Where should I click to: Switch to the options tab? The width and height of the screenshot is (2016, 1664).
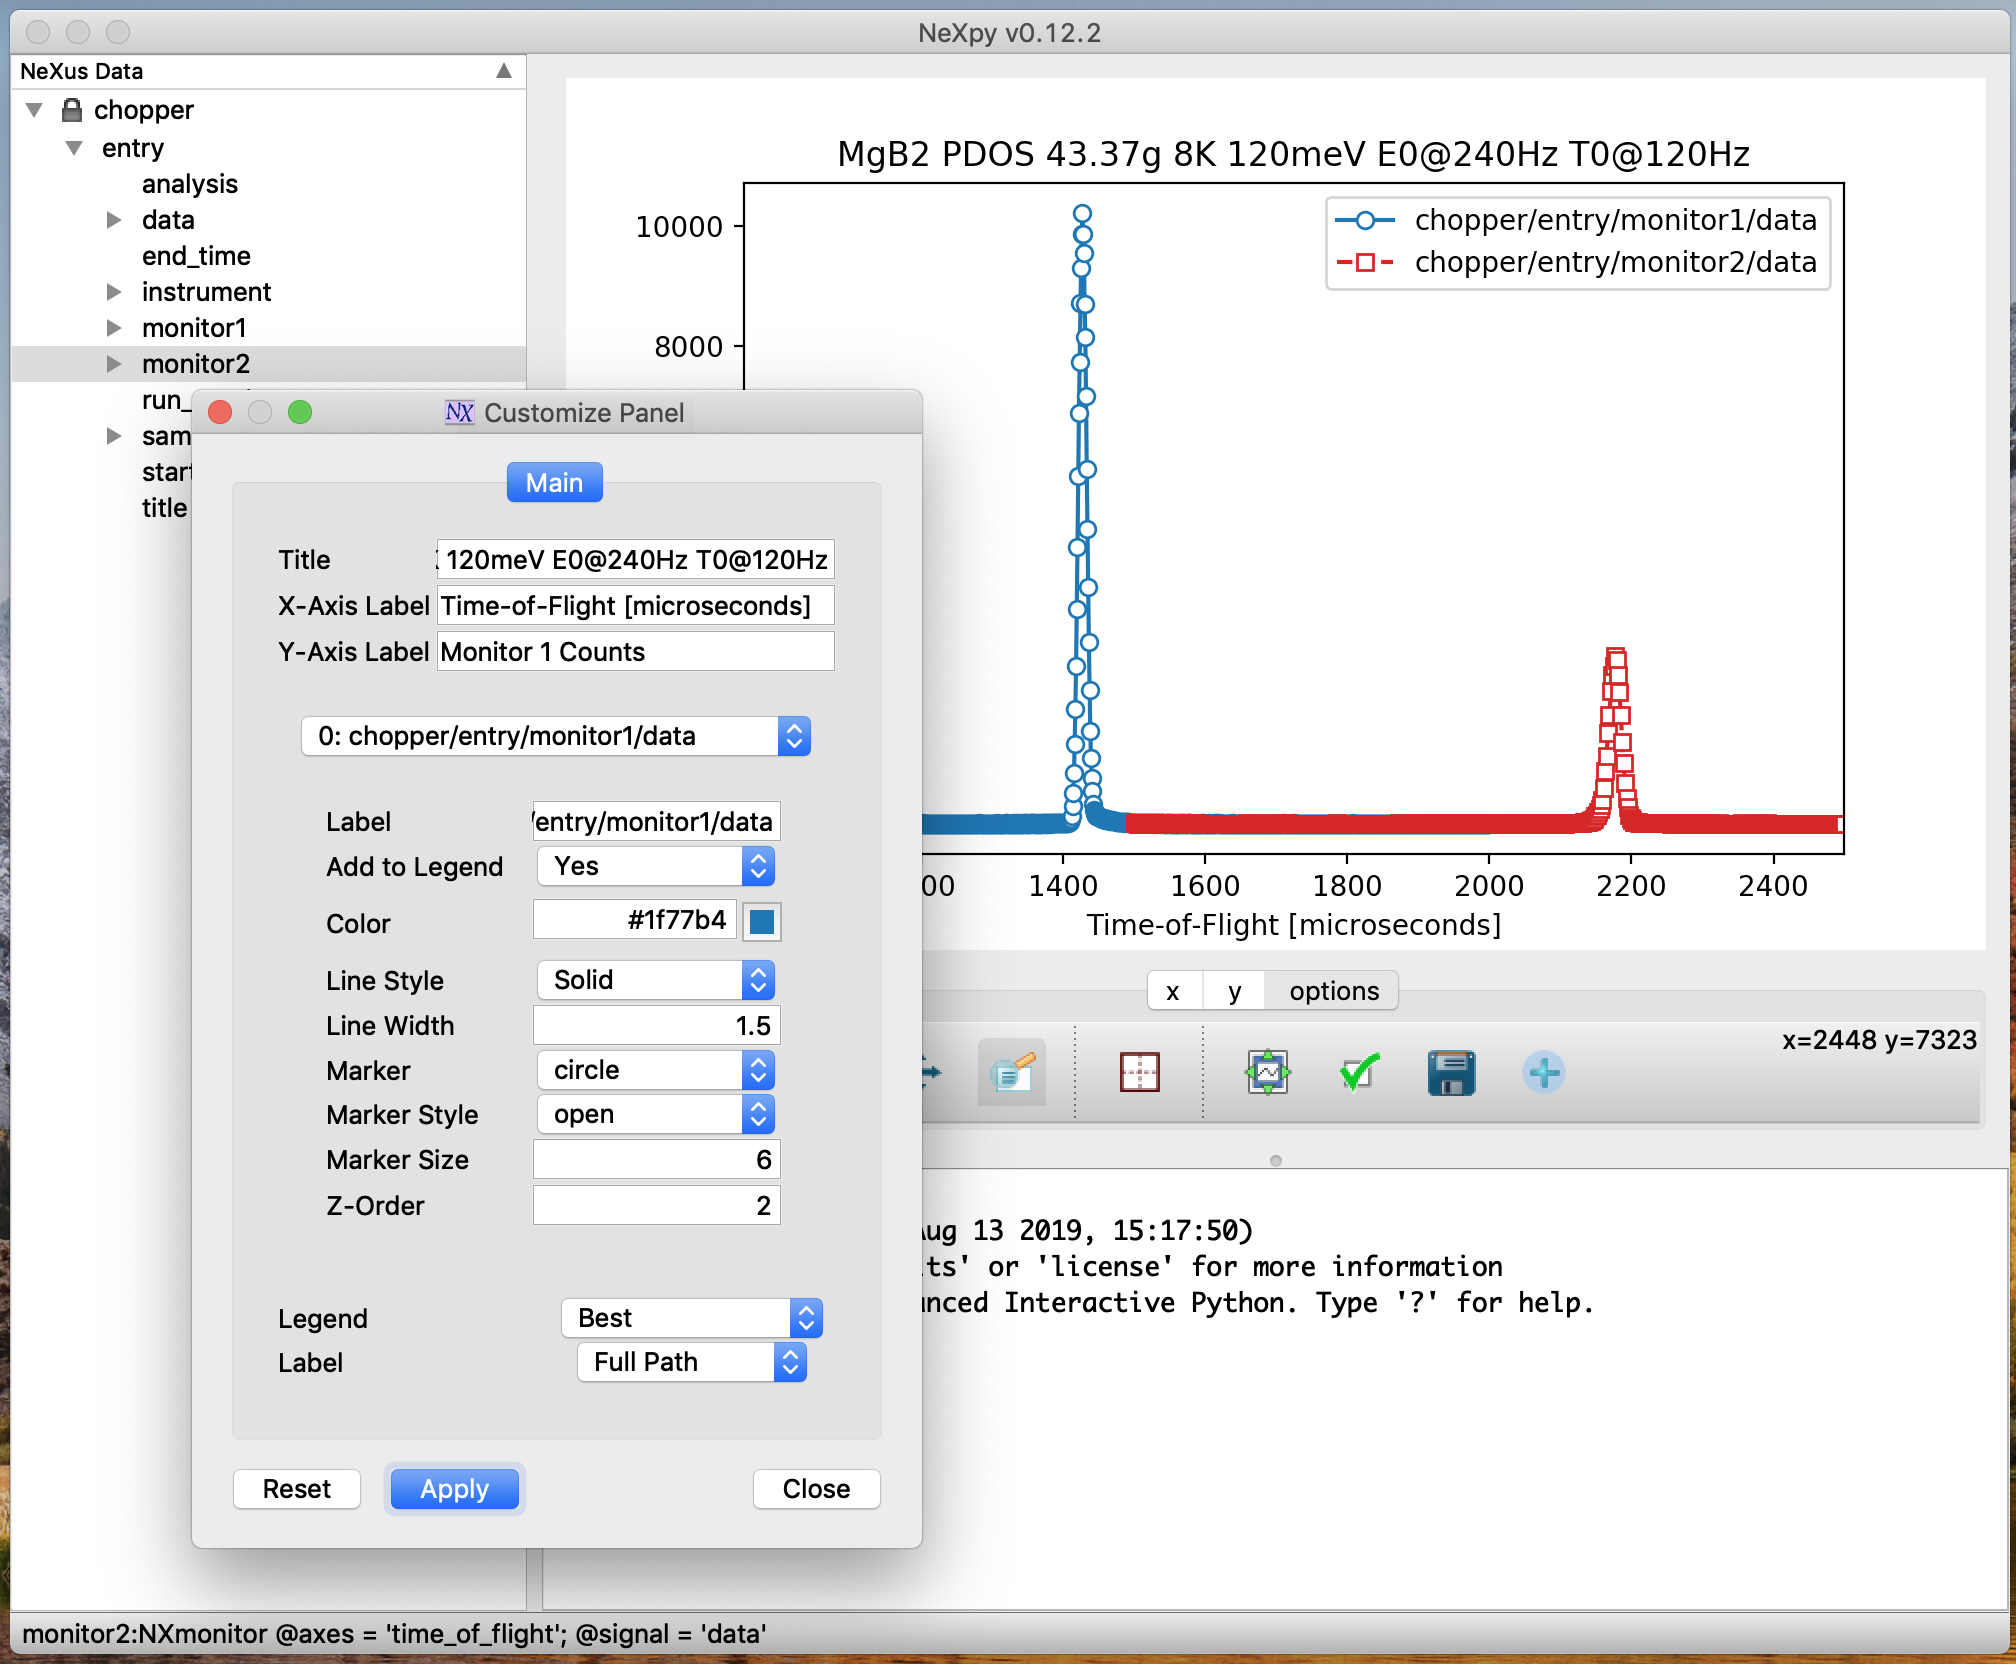point(1333,991)
